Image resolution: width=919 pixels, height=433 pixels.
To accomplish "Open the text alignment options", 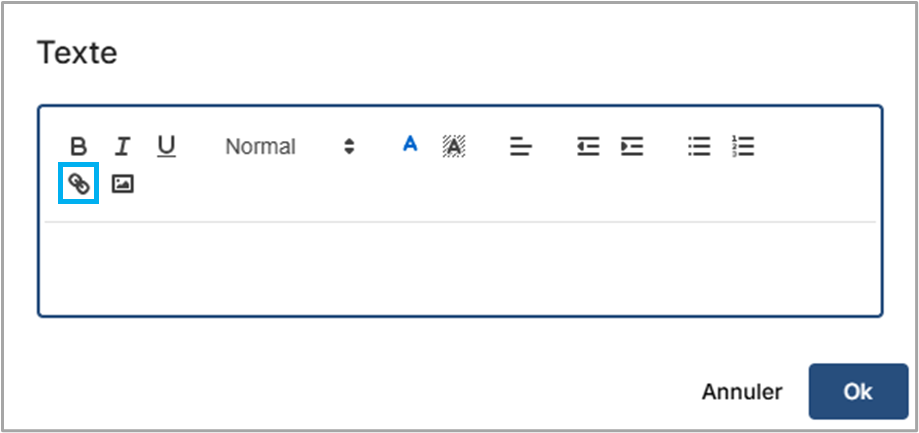I will click(520, 147).
